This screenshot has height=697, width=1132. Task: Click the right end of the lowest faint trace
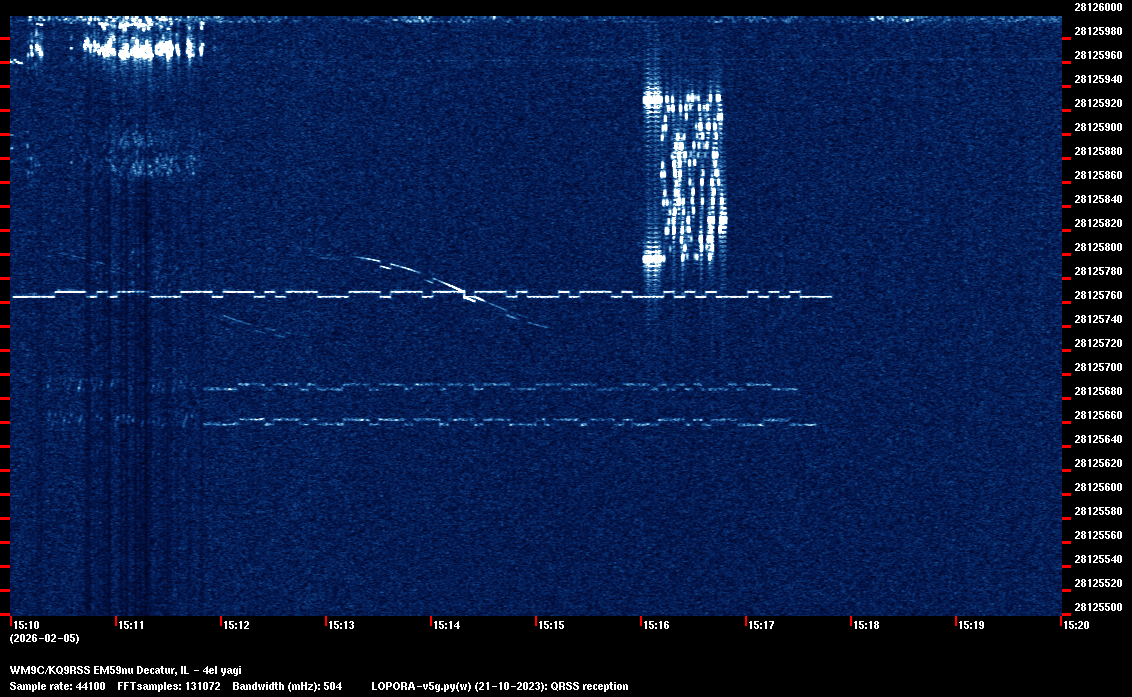814,425
